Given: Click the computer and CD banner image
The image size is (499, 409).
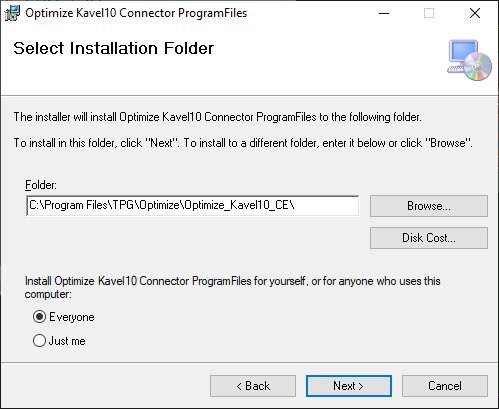Looking at the screenshot, I should (469, 60).
